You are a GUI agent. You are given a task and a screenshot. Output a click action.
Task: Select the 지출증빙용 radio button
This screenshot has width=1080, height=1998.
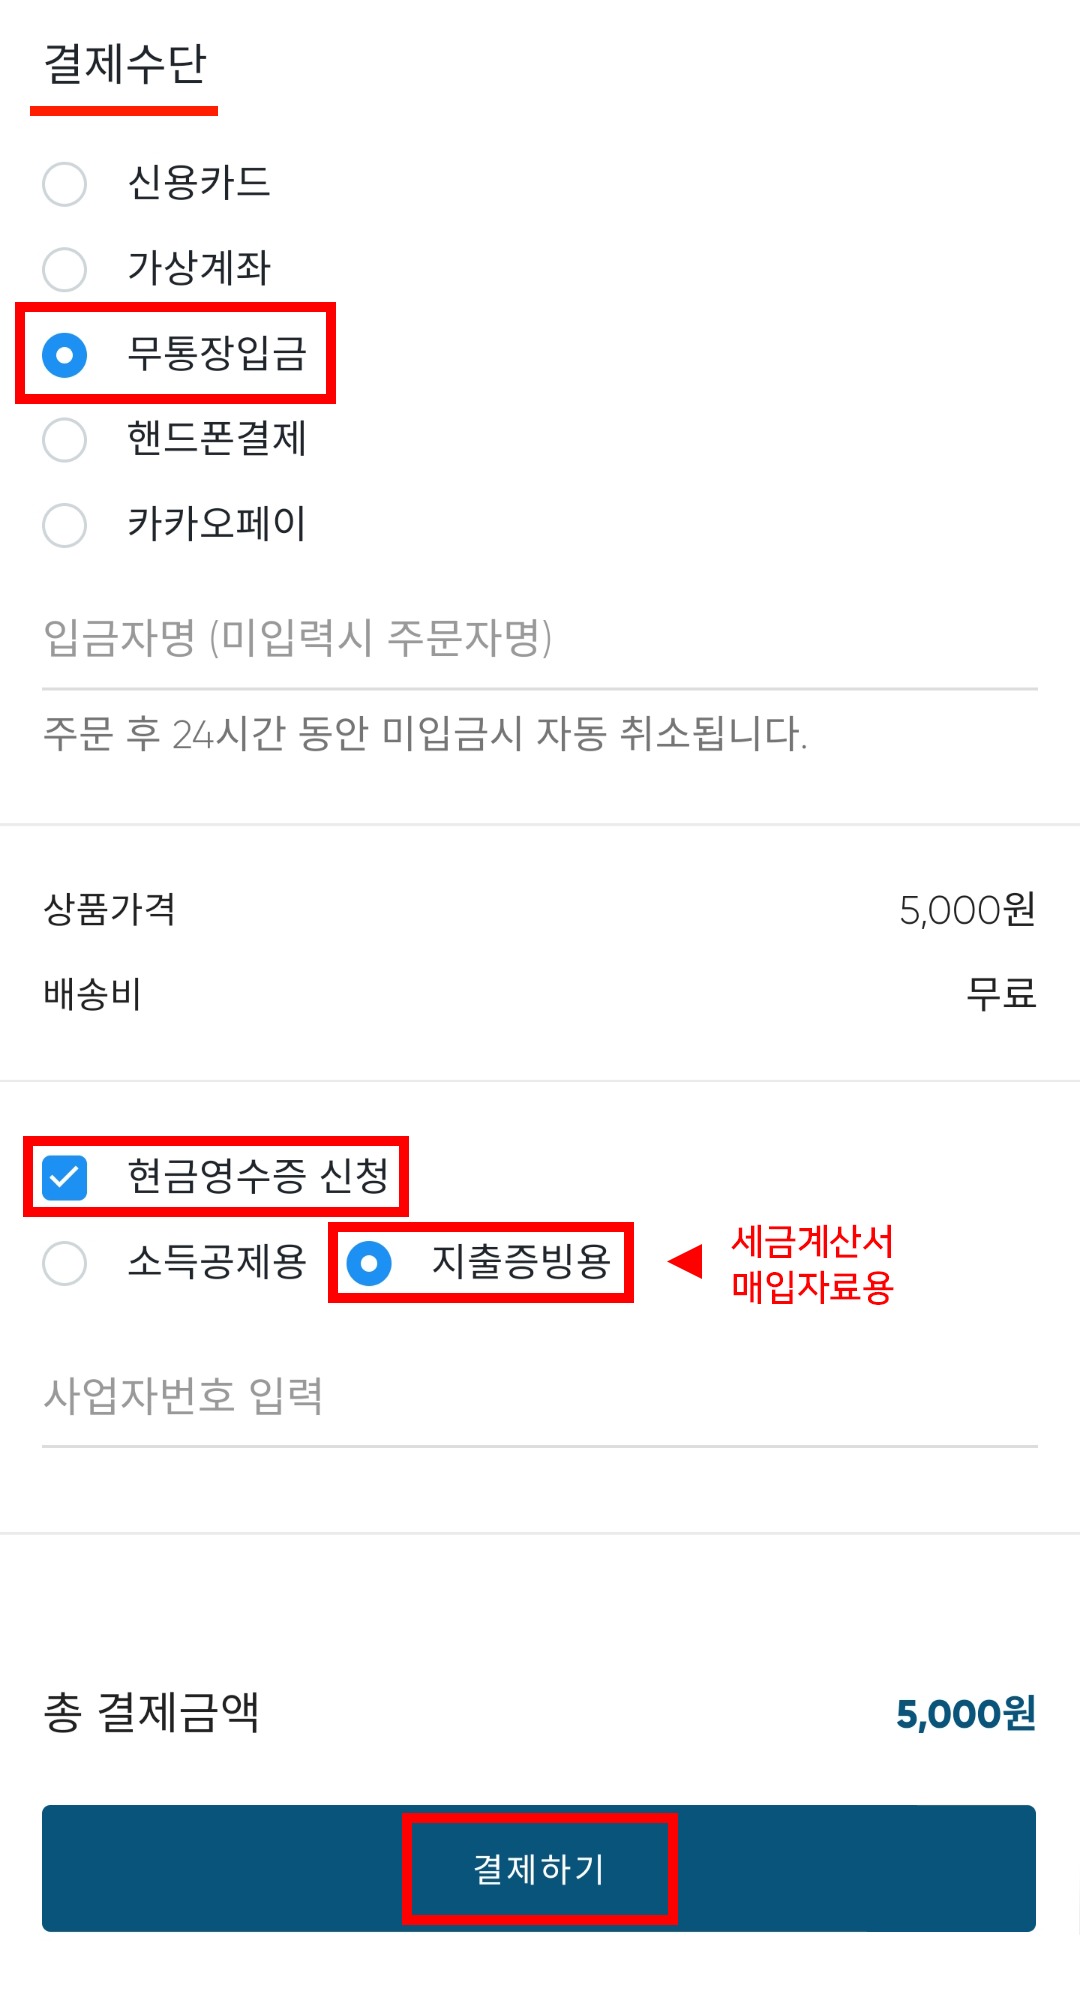click(369, 1263)
